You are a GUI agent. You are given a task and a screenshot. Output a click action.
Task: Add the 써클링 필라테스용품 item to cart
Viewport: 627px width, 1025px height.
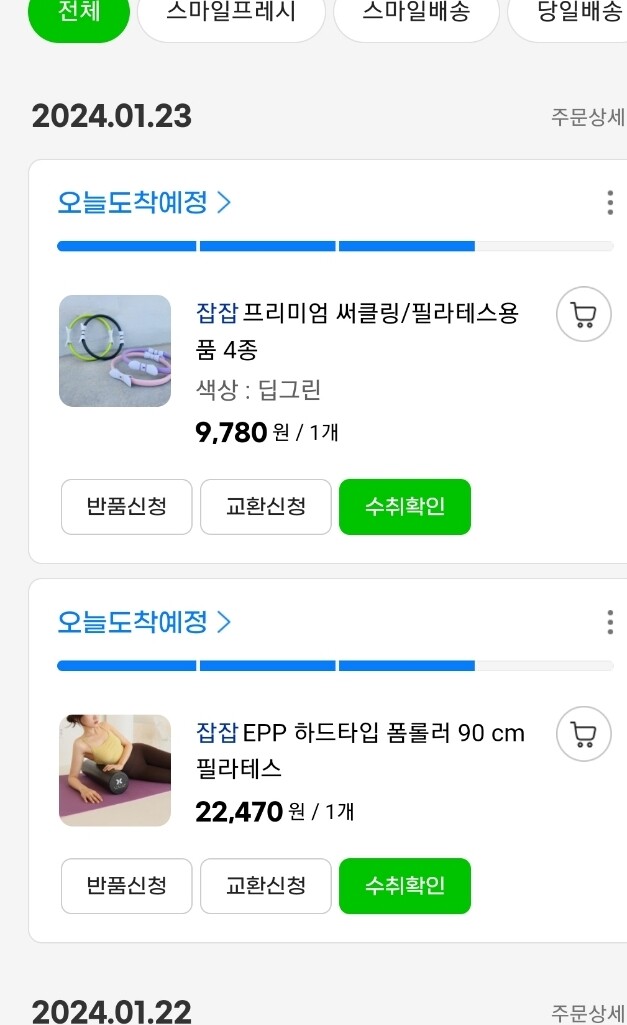pyautogui.click(x=583, y=314)
